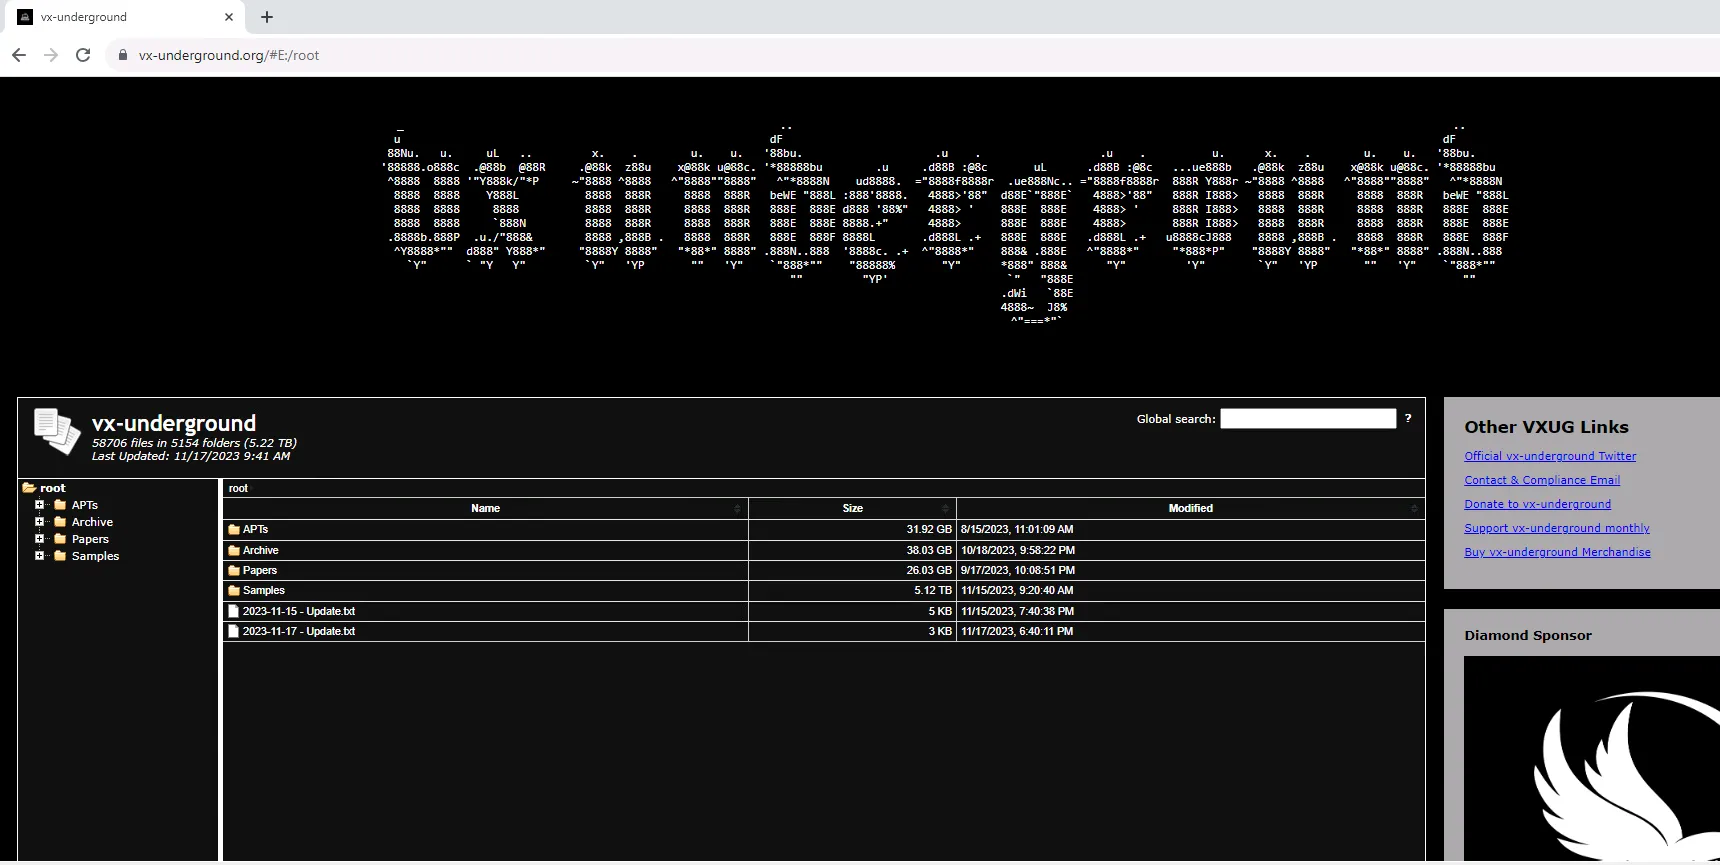Screen dimensions: 1720x865
Task: Select Papers in the sidebar tree
Action: click(x=90, y=539)
